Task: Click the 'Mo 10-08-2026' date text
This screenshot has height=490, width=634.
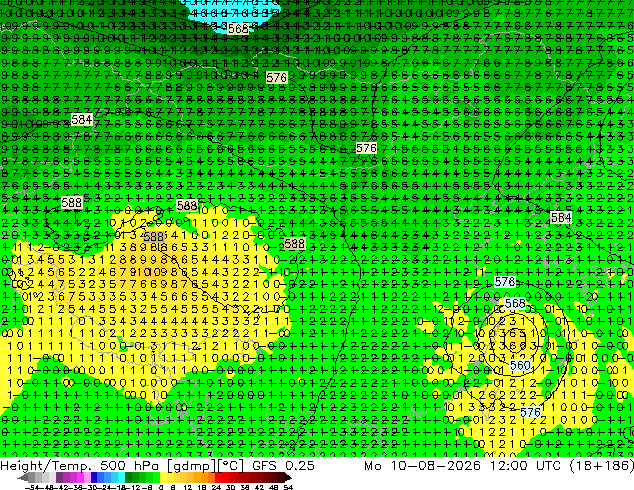Action: pyautogui.click(x=423, y=466)
